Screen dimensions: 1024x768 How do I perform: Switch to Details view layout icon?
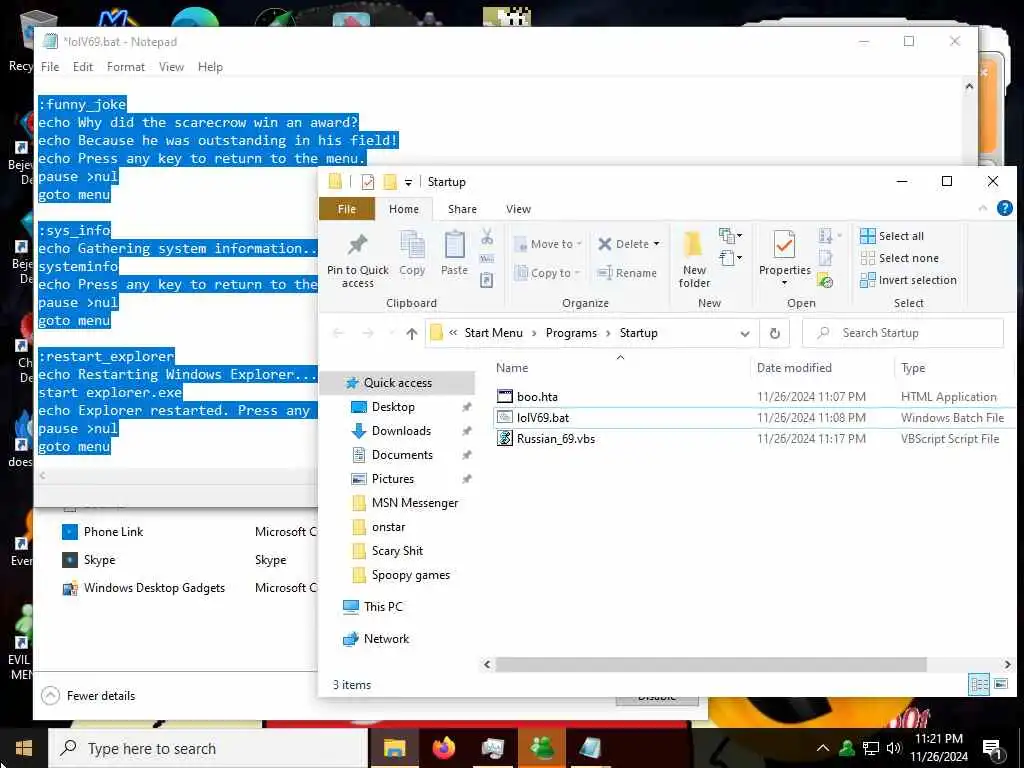[978, 684]
